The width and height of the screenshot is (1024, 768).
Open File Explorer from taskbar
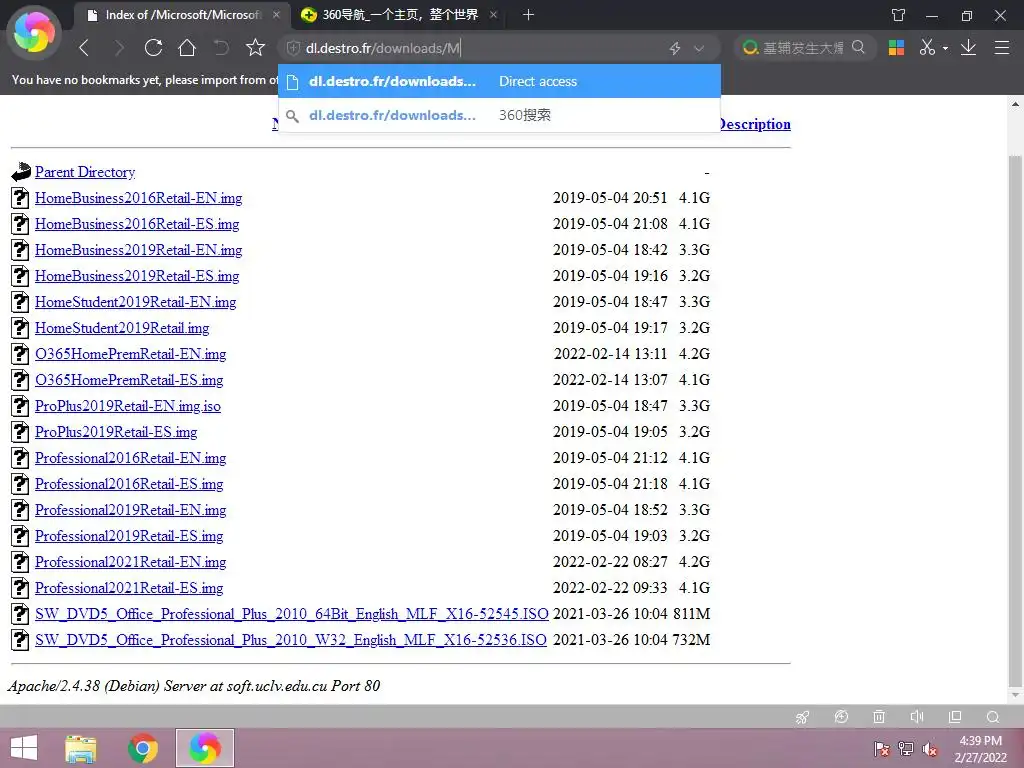point(80,748)
